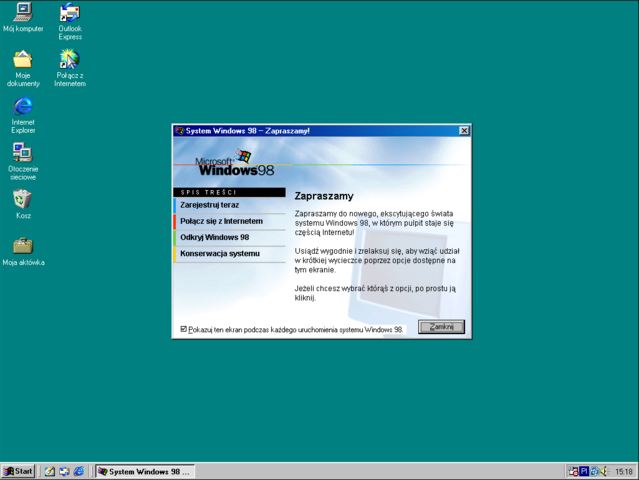Click the Zapraszamy heading text
This screenshot has width=639, height=480.
pos(324,196)
